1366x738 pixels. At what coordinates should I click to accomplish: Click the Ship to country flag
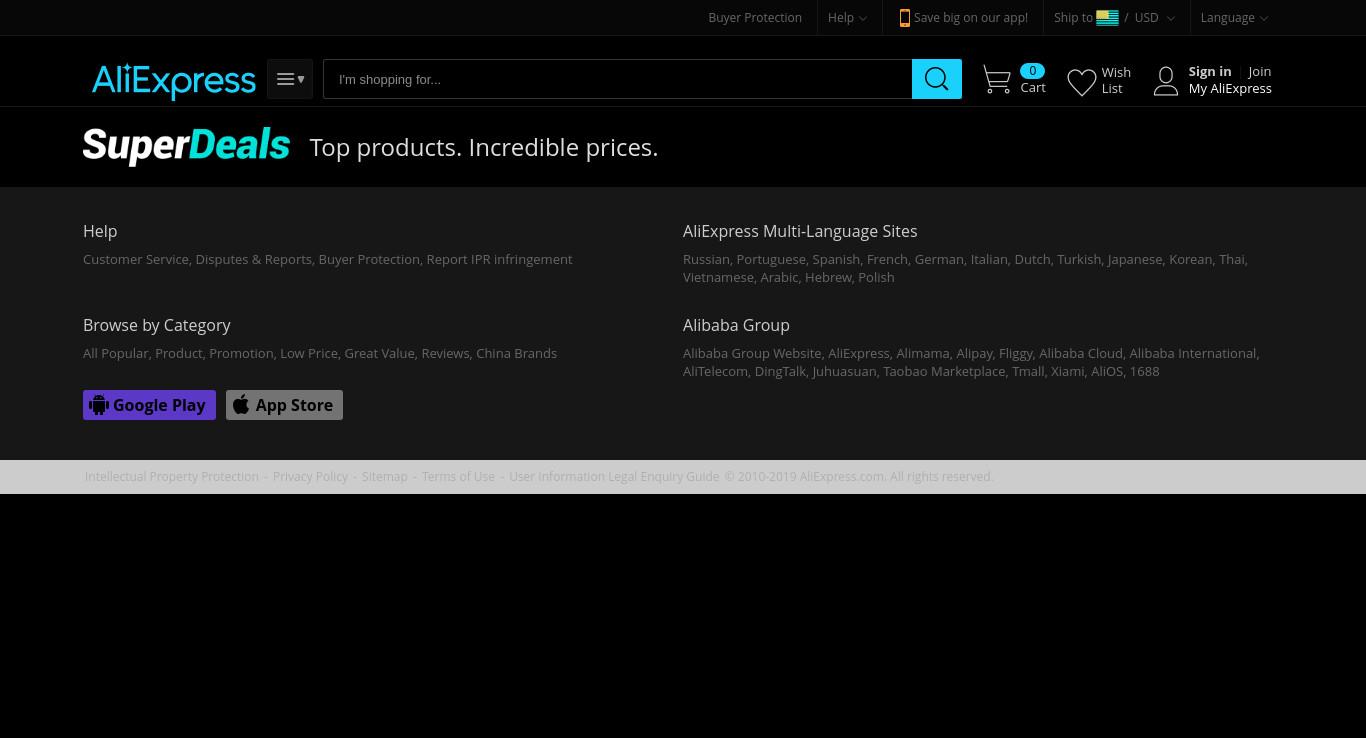point(1107,18)
